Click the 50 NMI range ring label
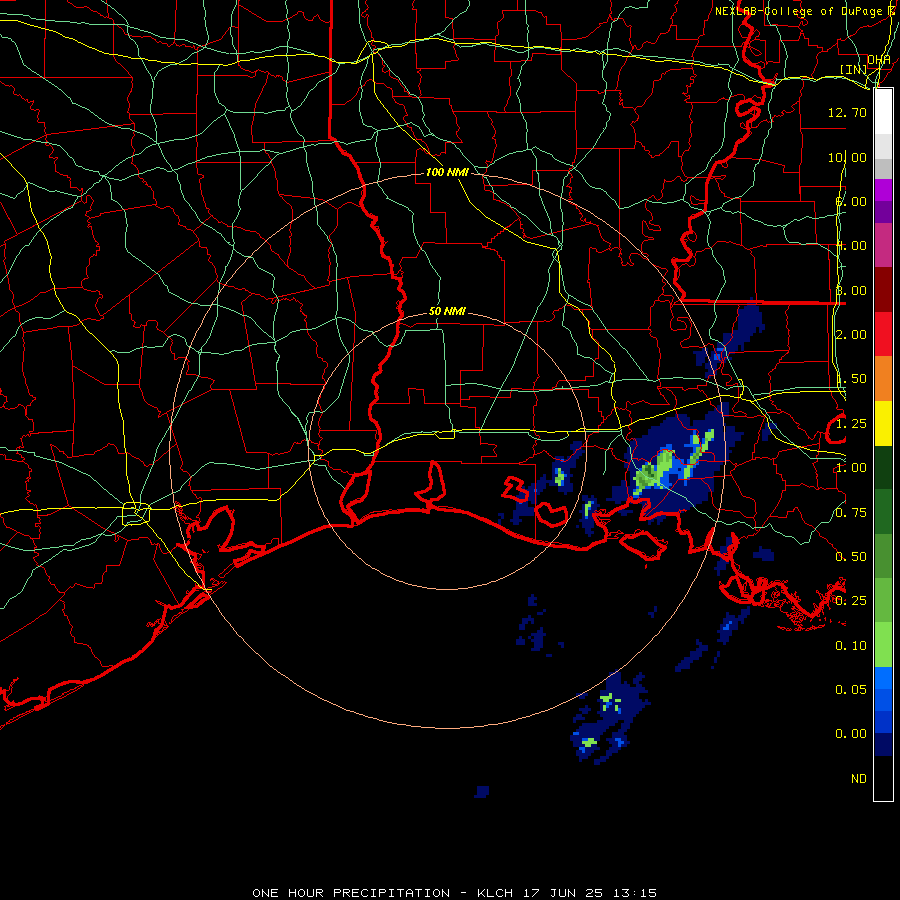900x900 pixels. pos(447,312)
